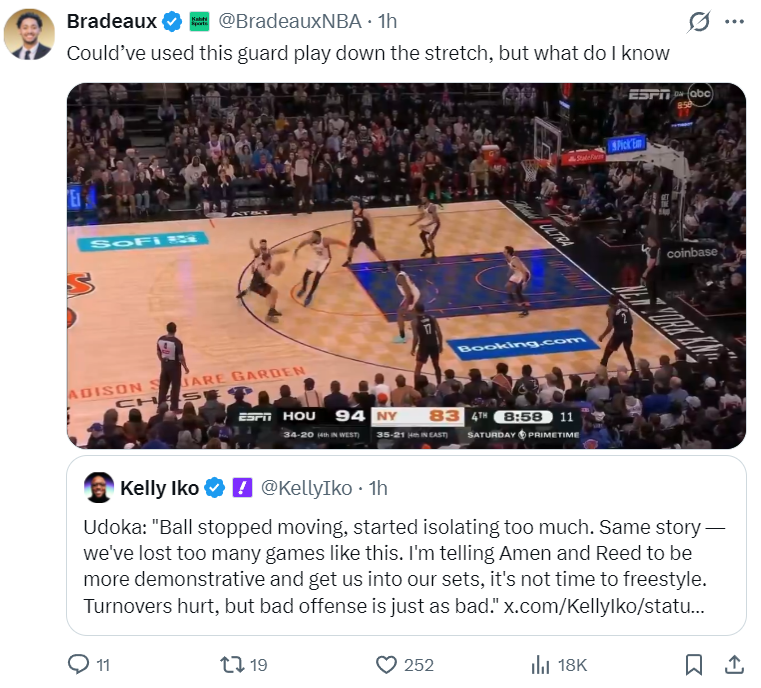
Task: Click the share post icon
Action: click(x=733, y=664)
